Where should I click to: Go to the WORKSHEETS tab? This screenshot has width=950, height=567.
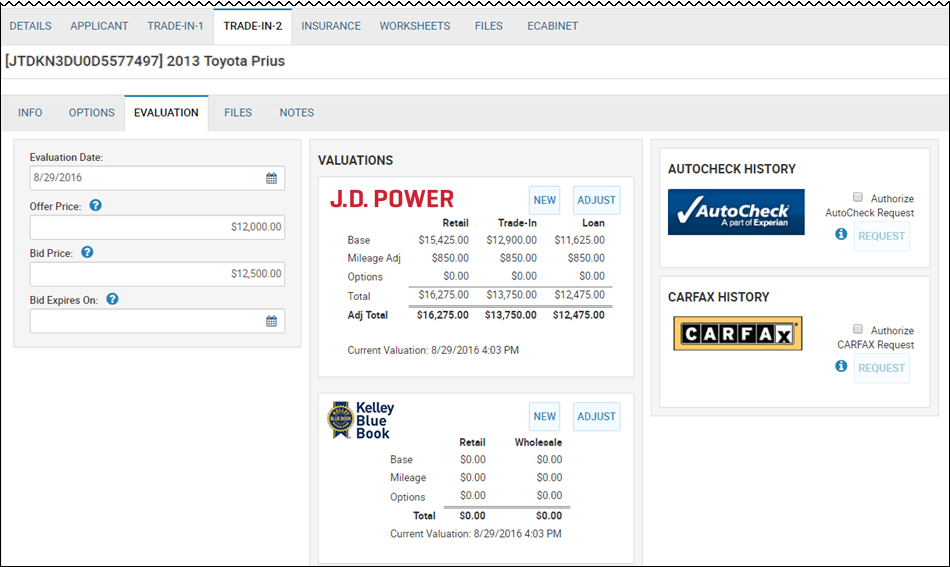(x=415, y=26)
